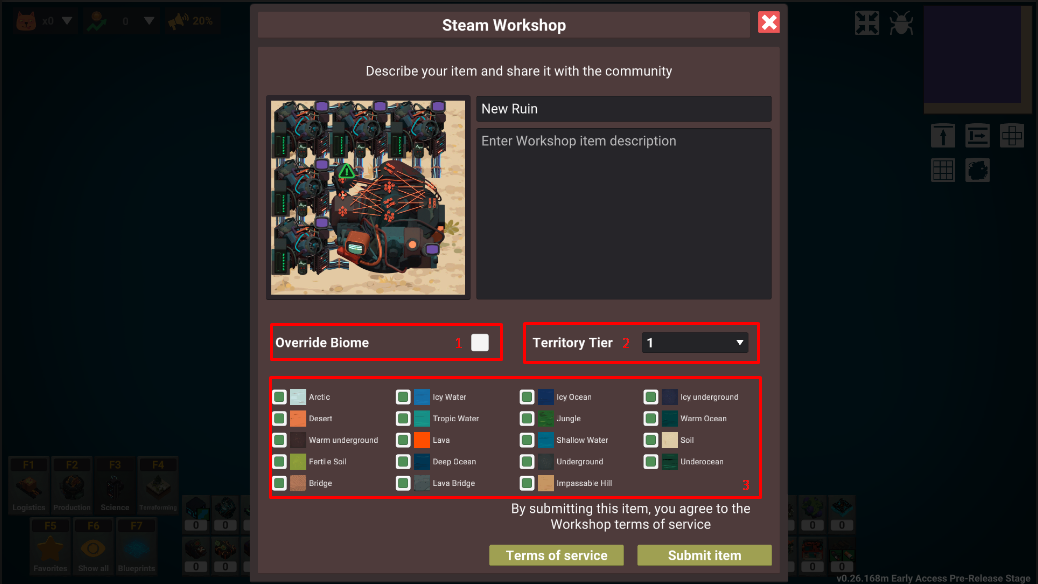
Task: Toggle the Arctic biome checkbox
Action: pos(279,397)
